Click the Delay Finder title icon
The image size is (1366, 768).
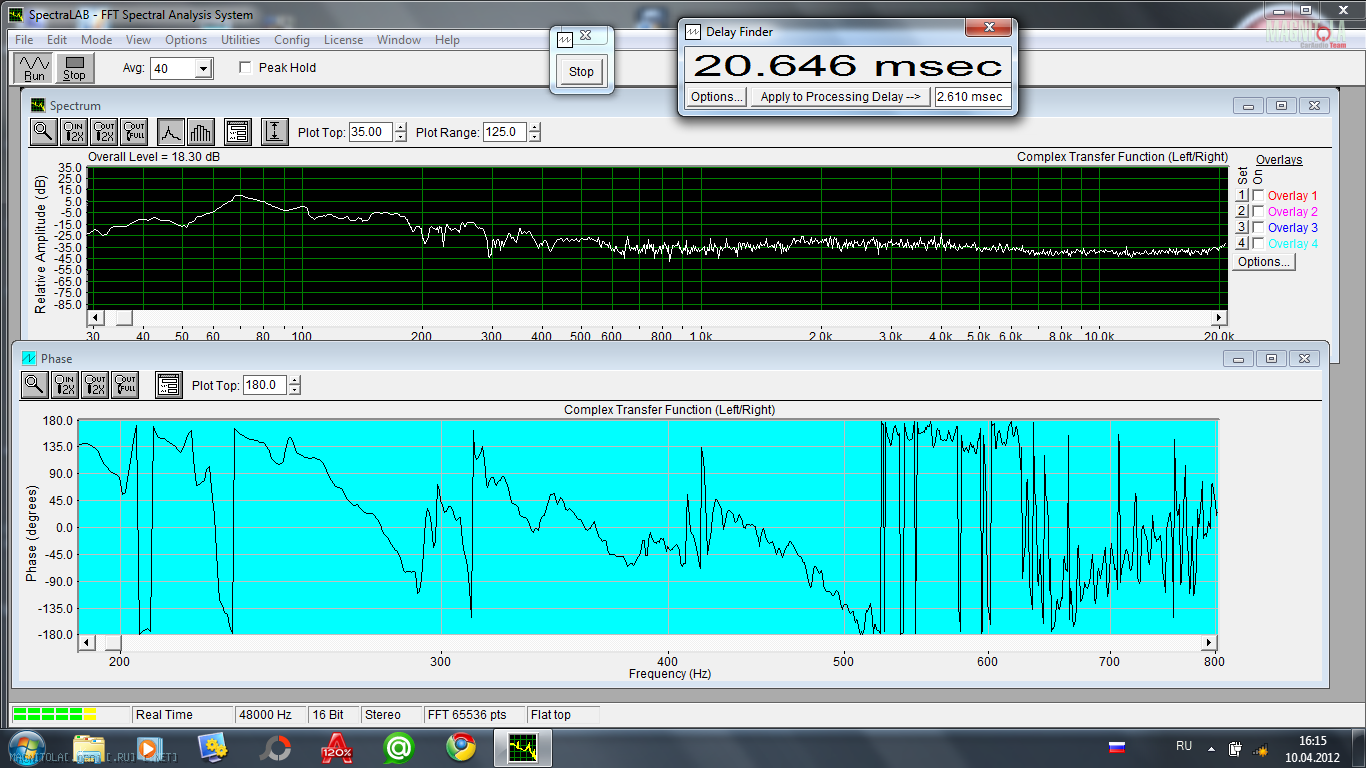point(694,31)
